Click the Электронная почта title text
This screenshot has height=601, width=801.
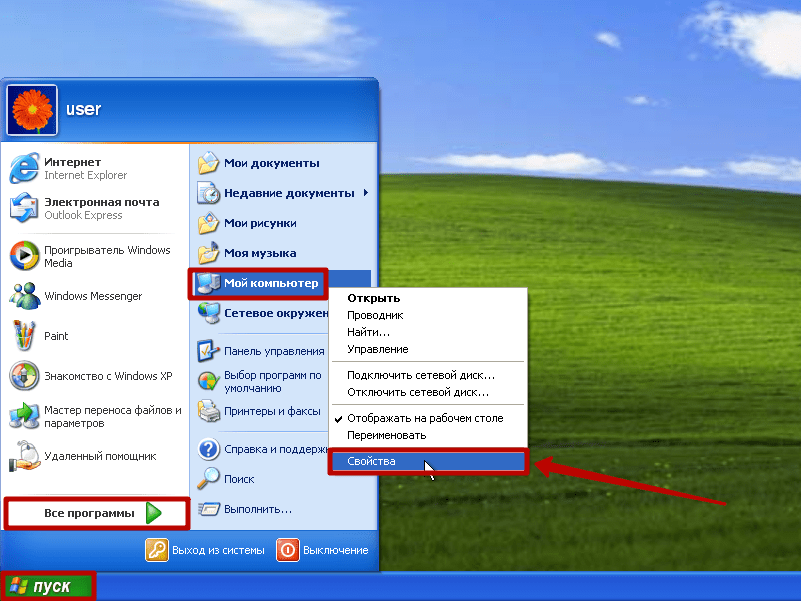[102, 202]
